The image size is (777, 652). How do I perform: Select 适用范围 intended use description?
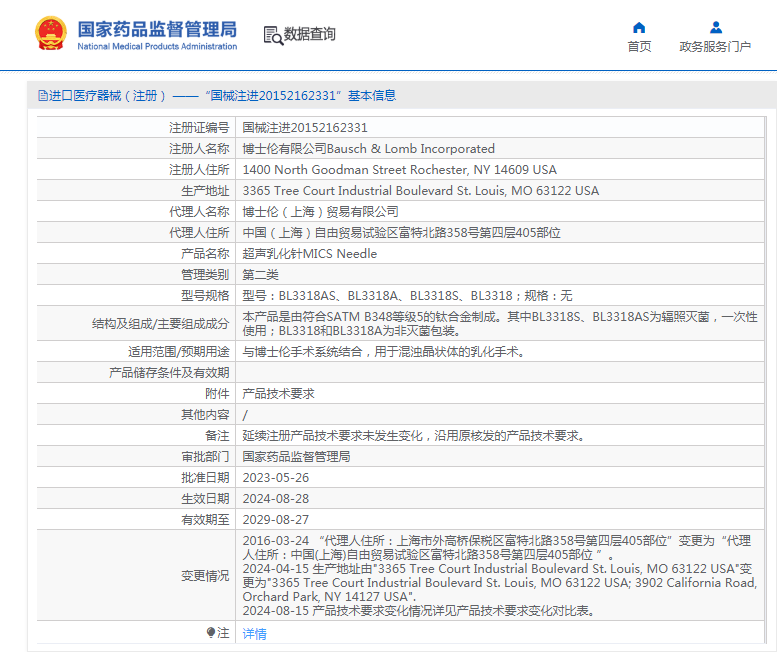coord(384,352)
